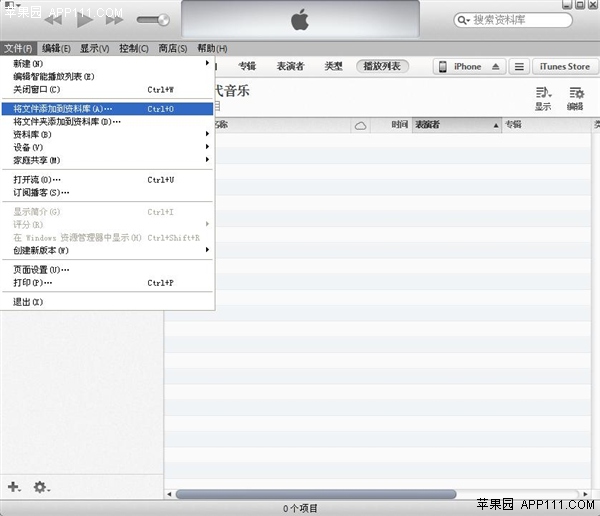Click the iTunes Store button
The width and height of the screenshot is (600, 516).
point(565,67)
